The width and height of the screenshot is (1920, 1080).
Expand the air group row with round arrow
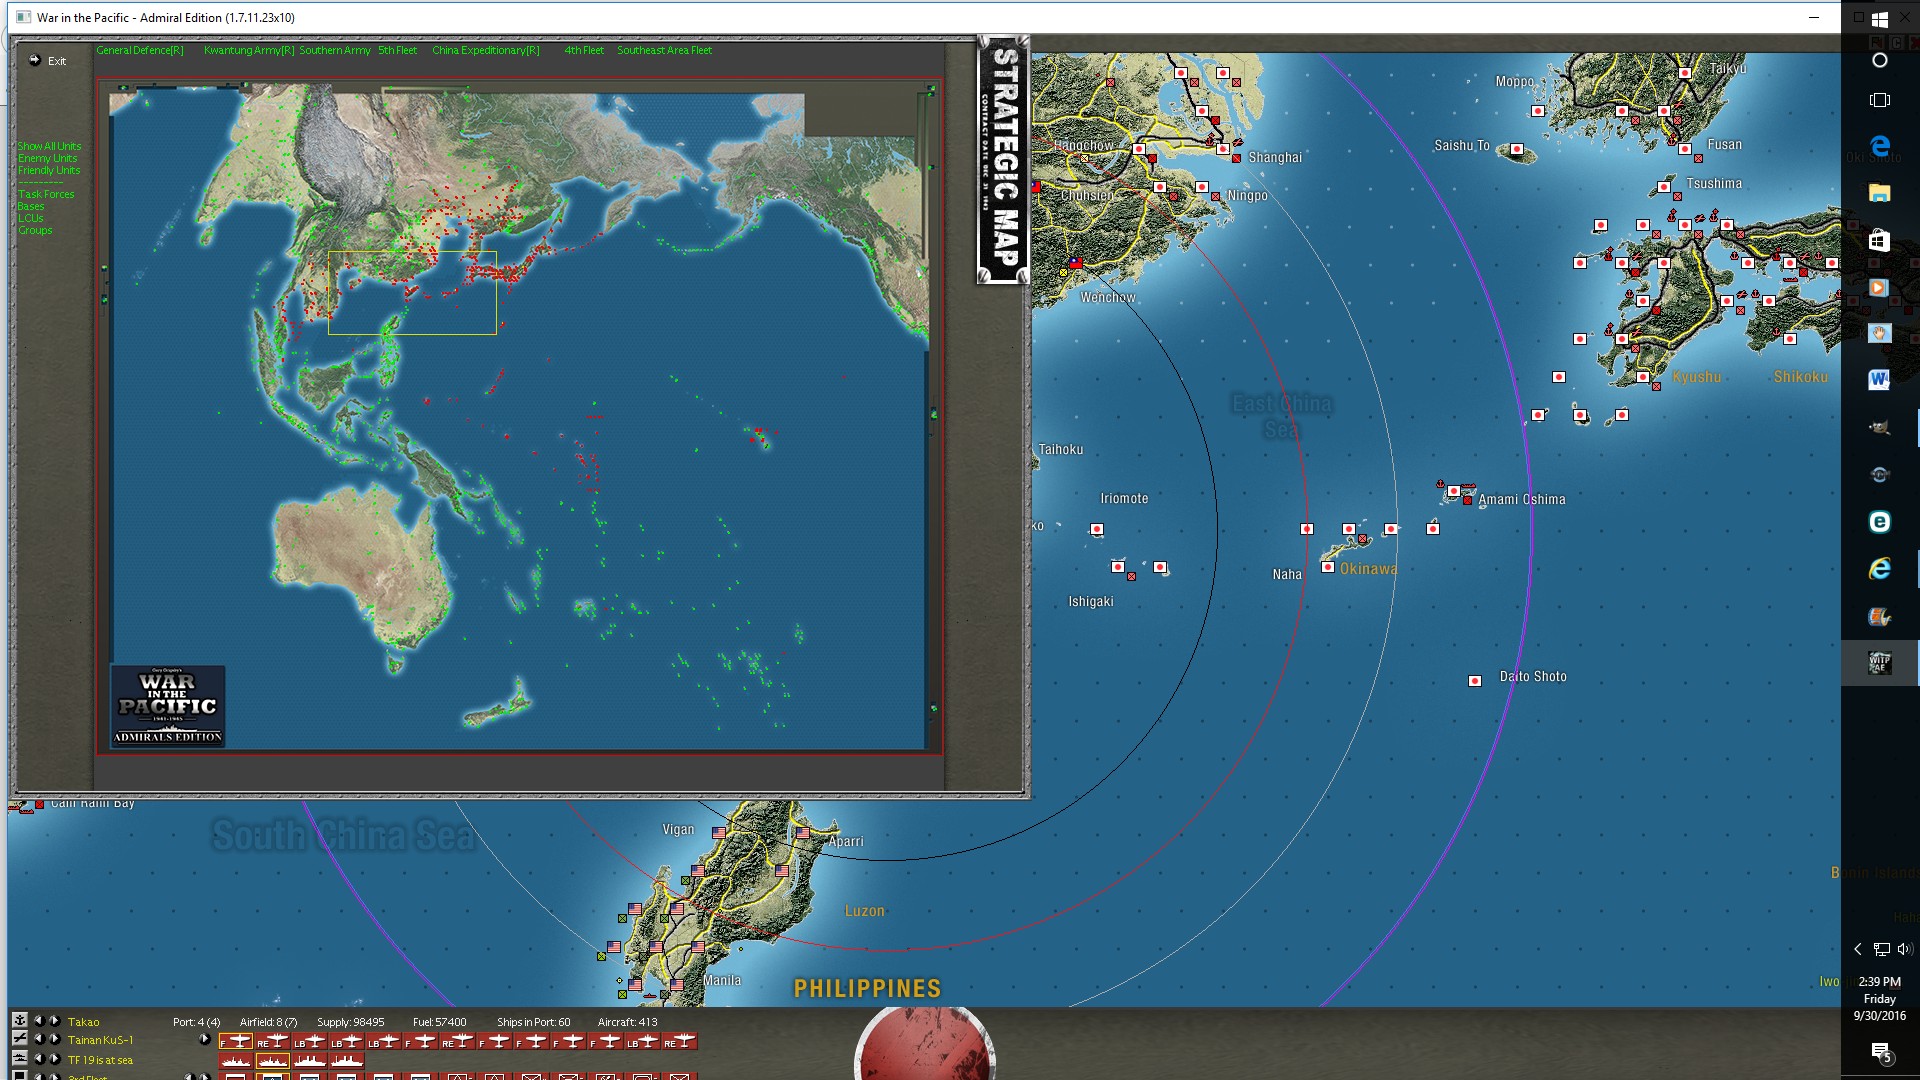[x=205, y=1040]
